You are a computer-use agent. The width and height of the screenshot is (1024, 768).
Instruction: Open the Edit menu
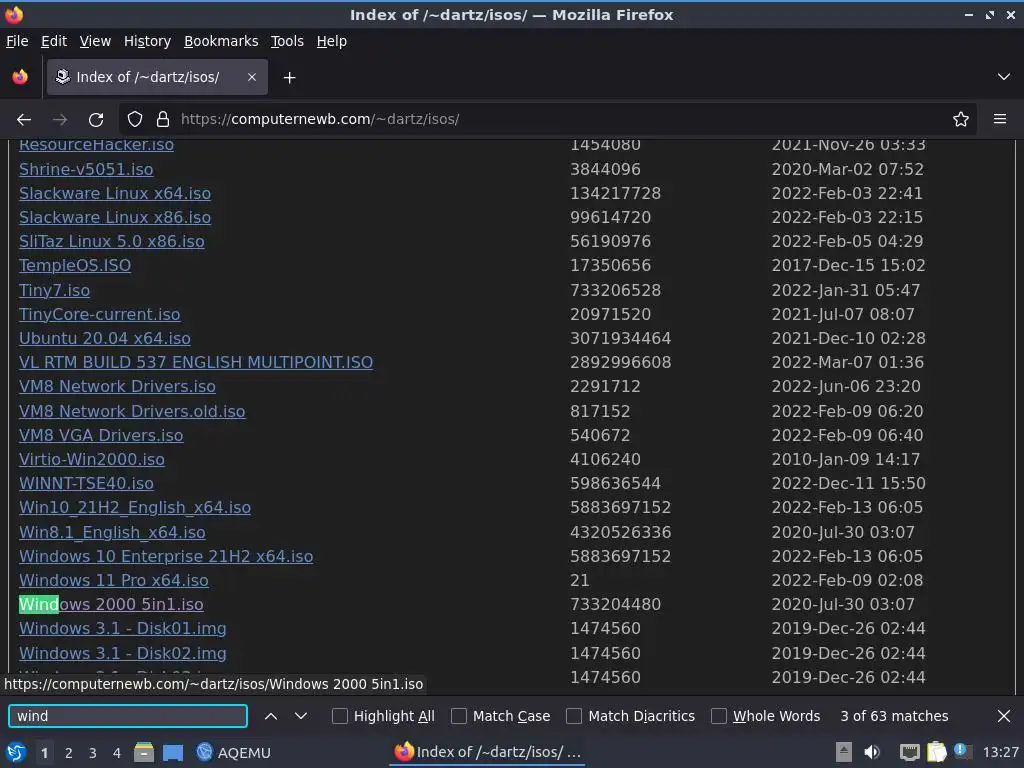[54, 41]
